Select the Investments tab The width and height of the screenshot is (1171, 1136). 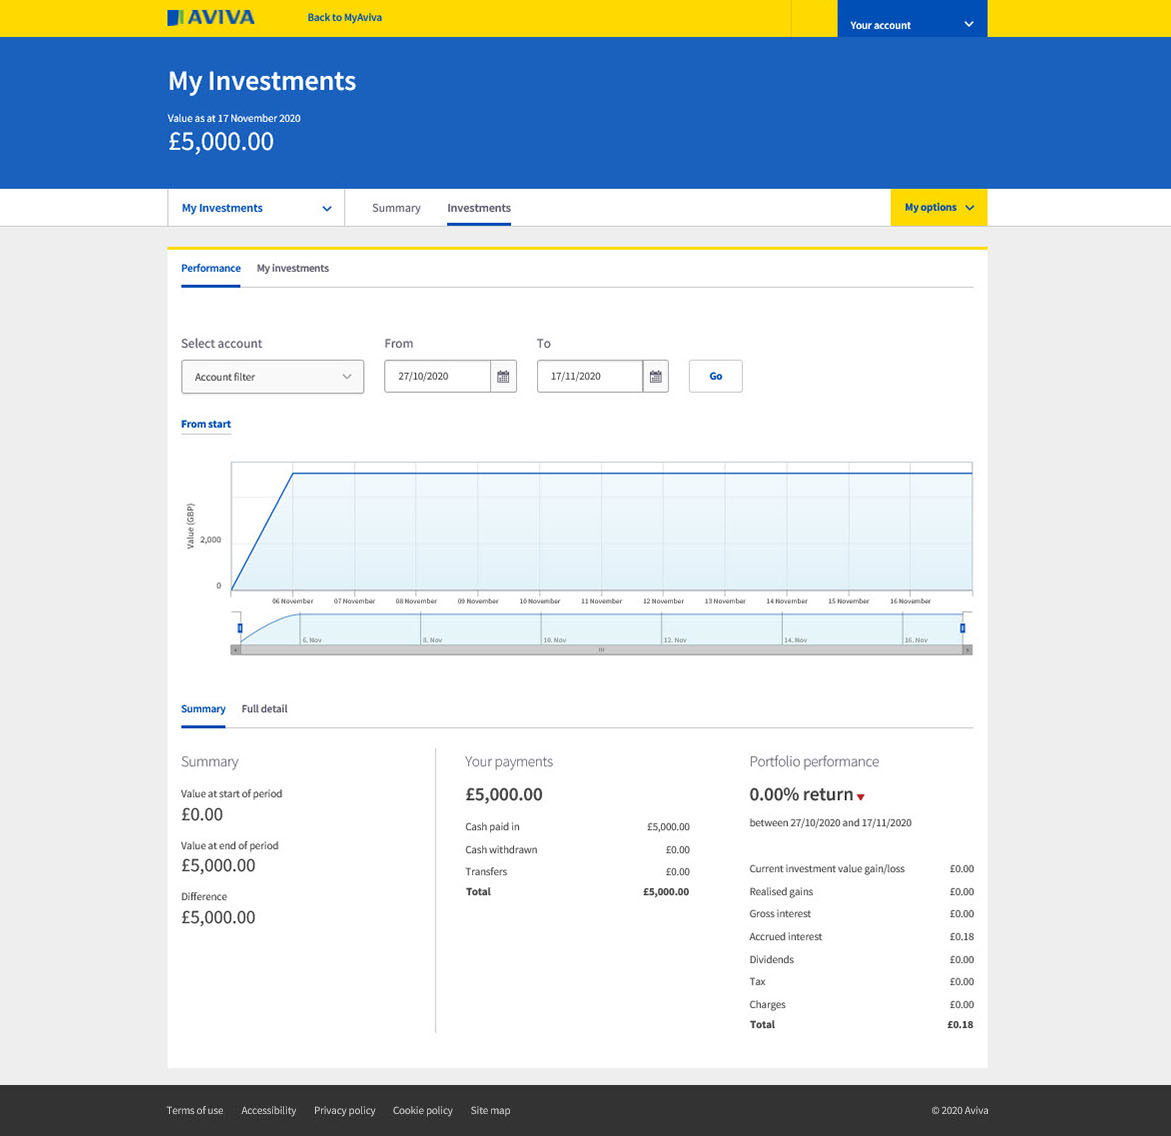(x=479, y=208)
